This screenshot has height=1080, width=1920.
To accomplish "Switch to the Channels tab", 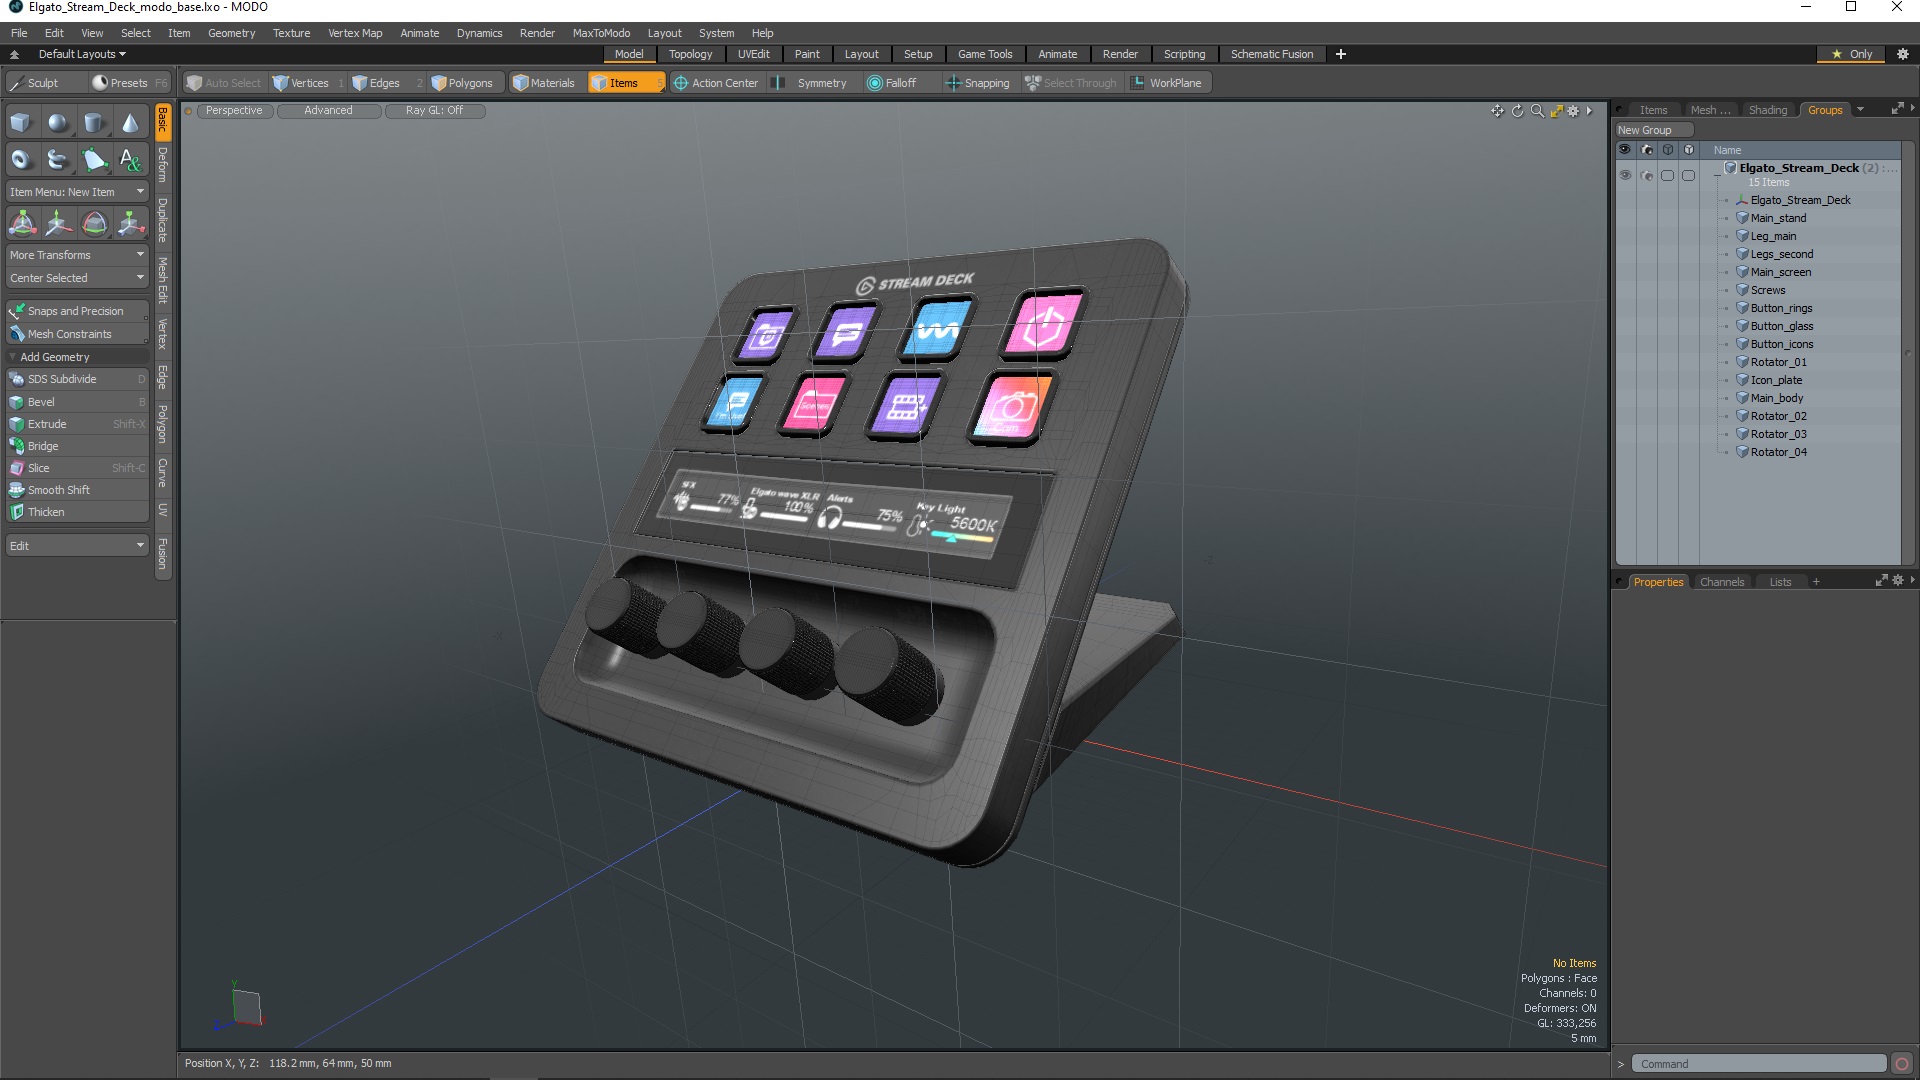I will [x=1721, y=582].
